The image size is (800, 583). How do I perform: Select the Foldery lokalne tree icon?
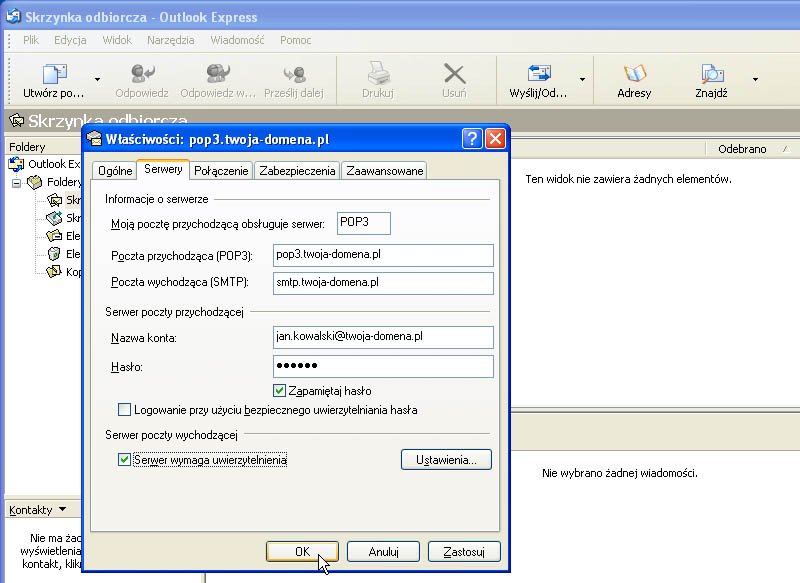(x=35, y=182)
